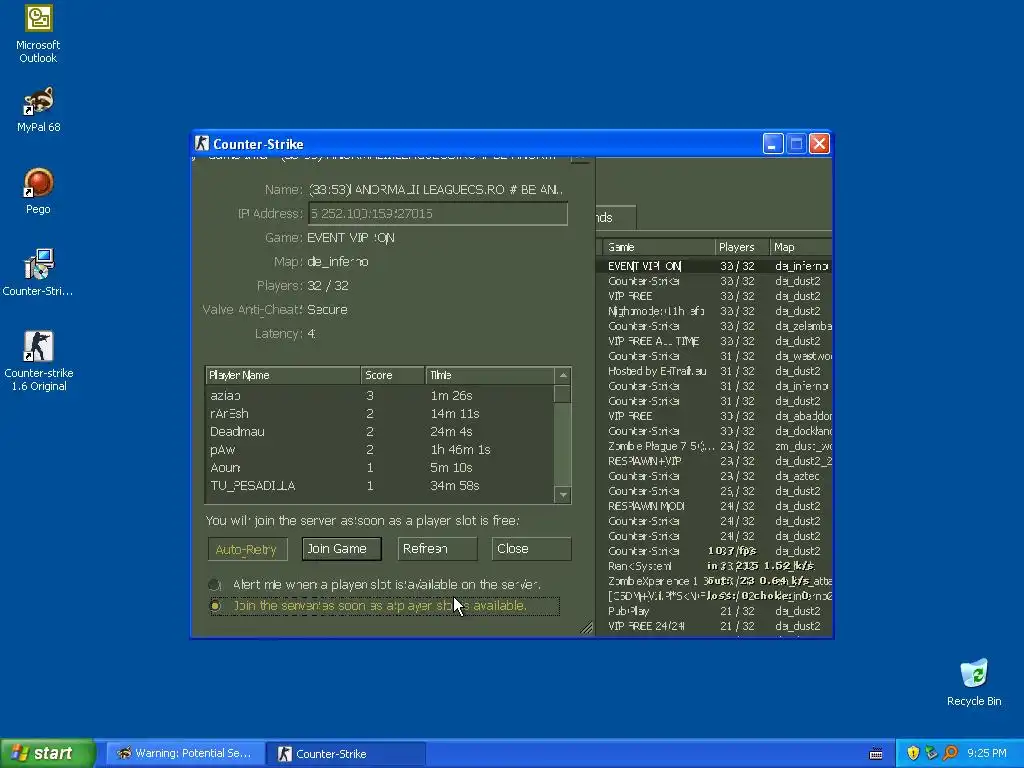Click the keyboard icon in the taskbar
This screenshot has height=768, width=1024.
(876, 754)
